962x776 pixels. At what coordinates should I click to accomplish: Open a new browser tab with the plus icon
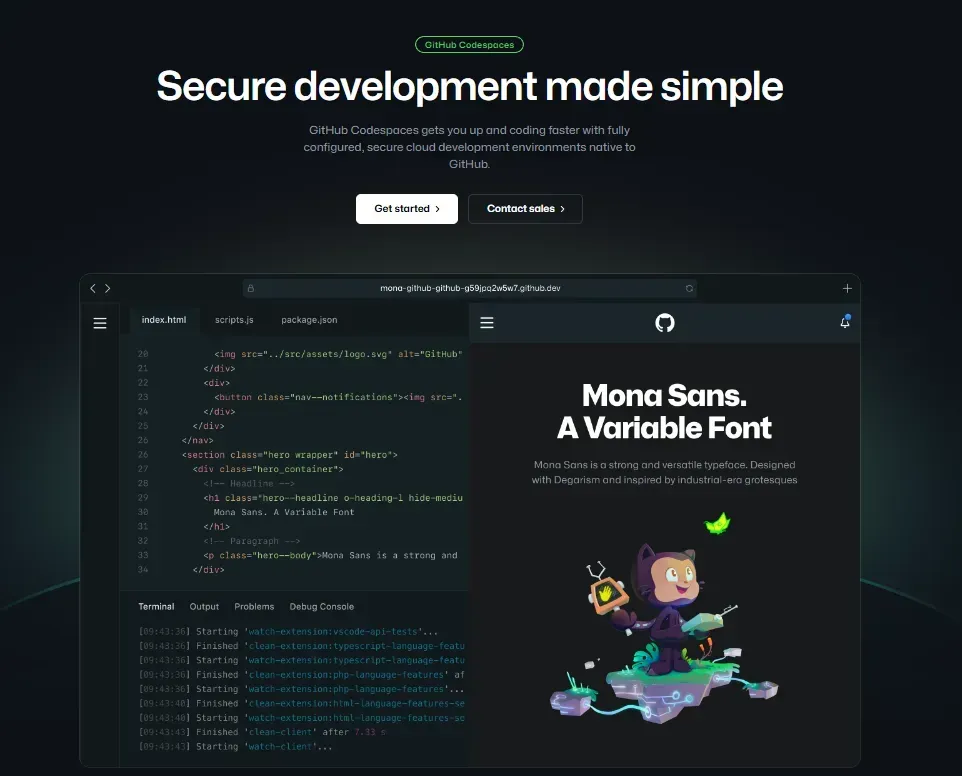click(847, 288)
